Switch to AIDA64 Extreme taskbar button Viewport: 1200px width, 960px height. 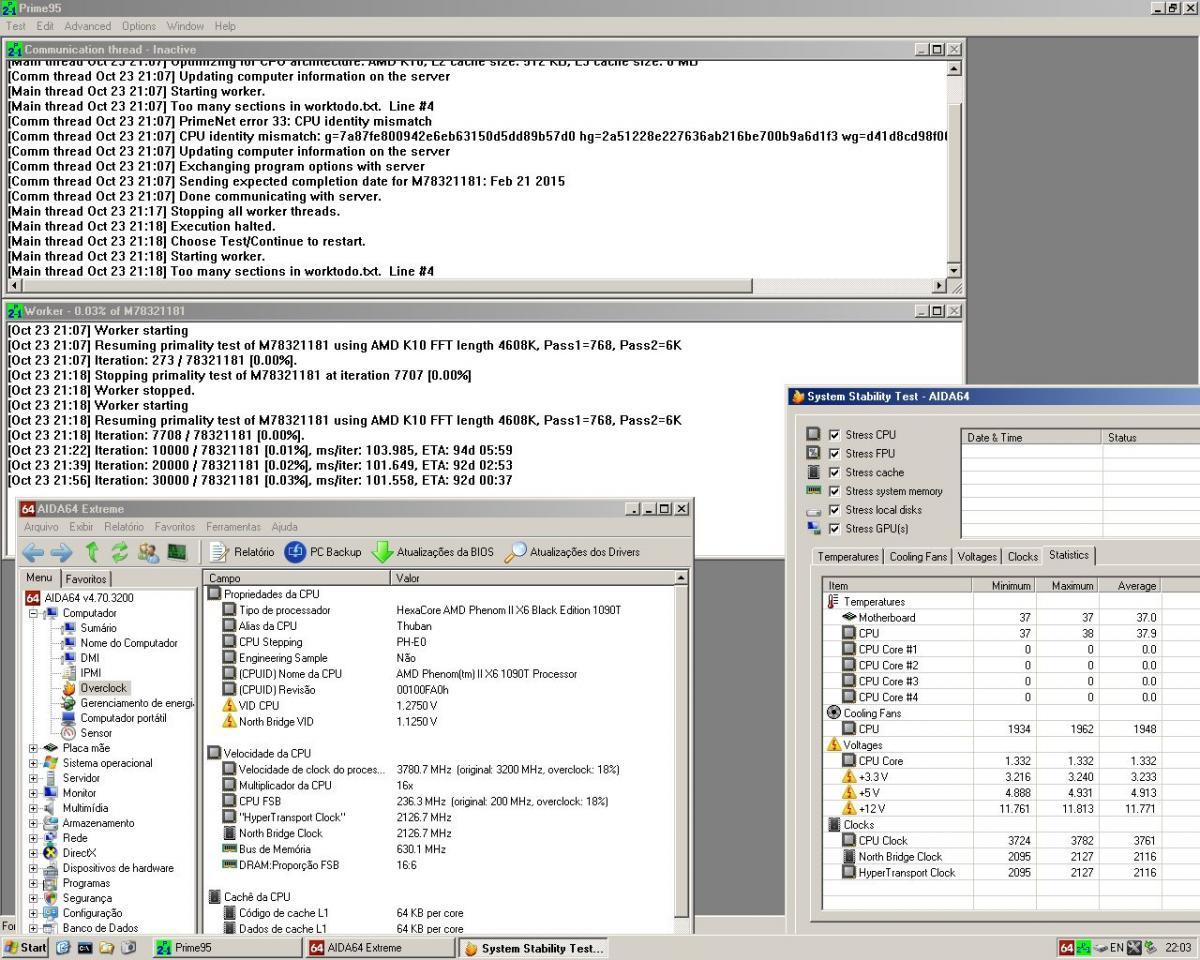click(x=382, y=948)
